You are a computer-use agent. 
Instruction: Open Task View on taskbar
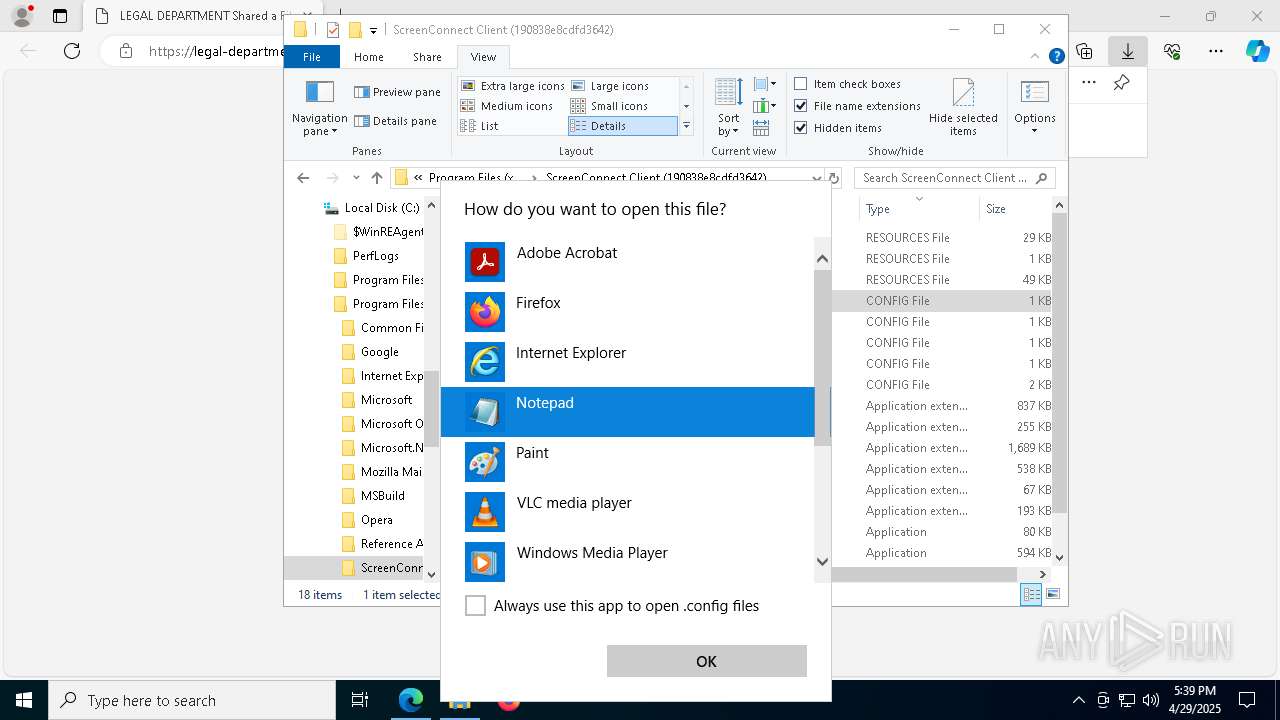coord(360,700)
